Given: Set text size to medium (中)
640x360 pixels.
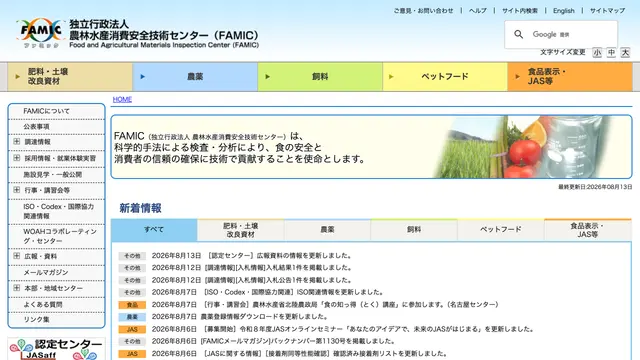Looking at the screenshot, I should click(x=611, y=53).
